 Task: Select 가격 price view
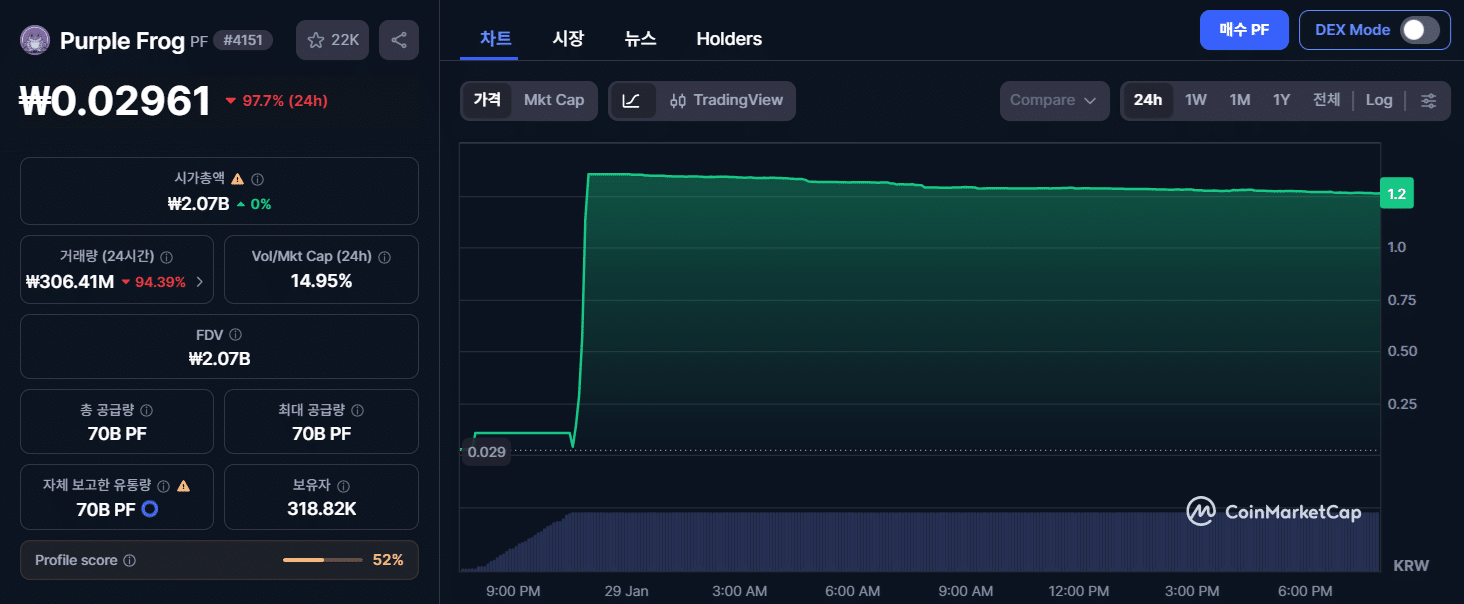coord(487,100)
